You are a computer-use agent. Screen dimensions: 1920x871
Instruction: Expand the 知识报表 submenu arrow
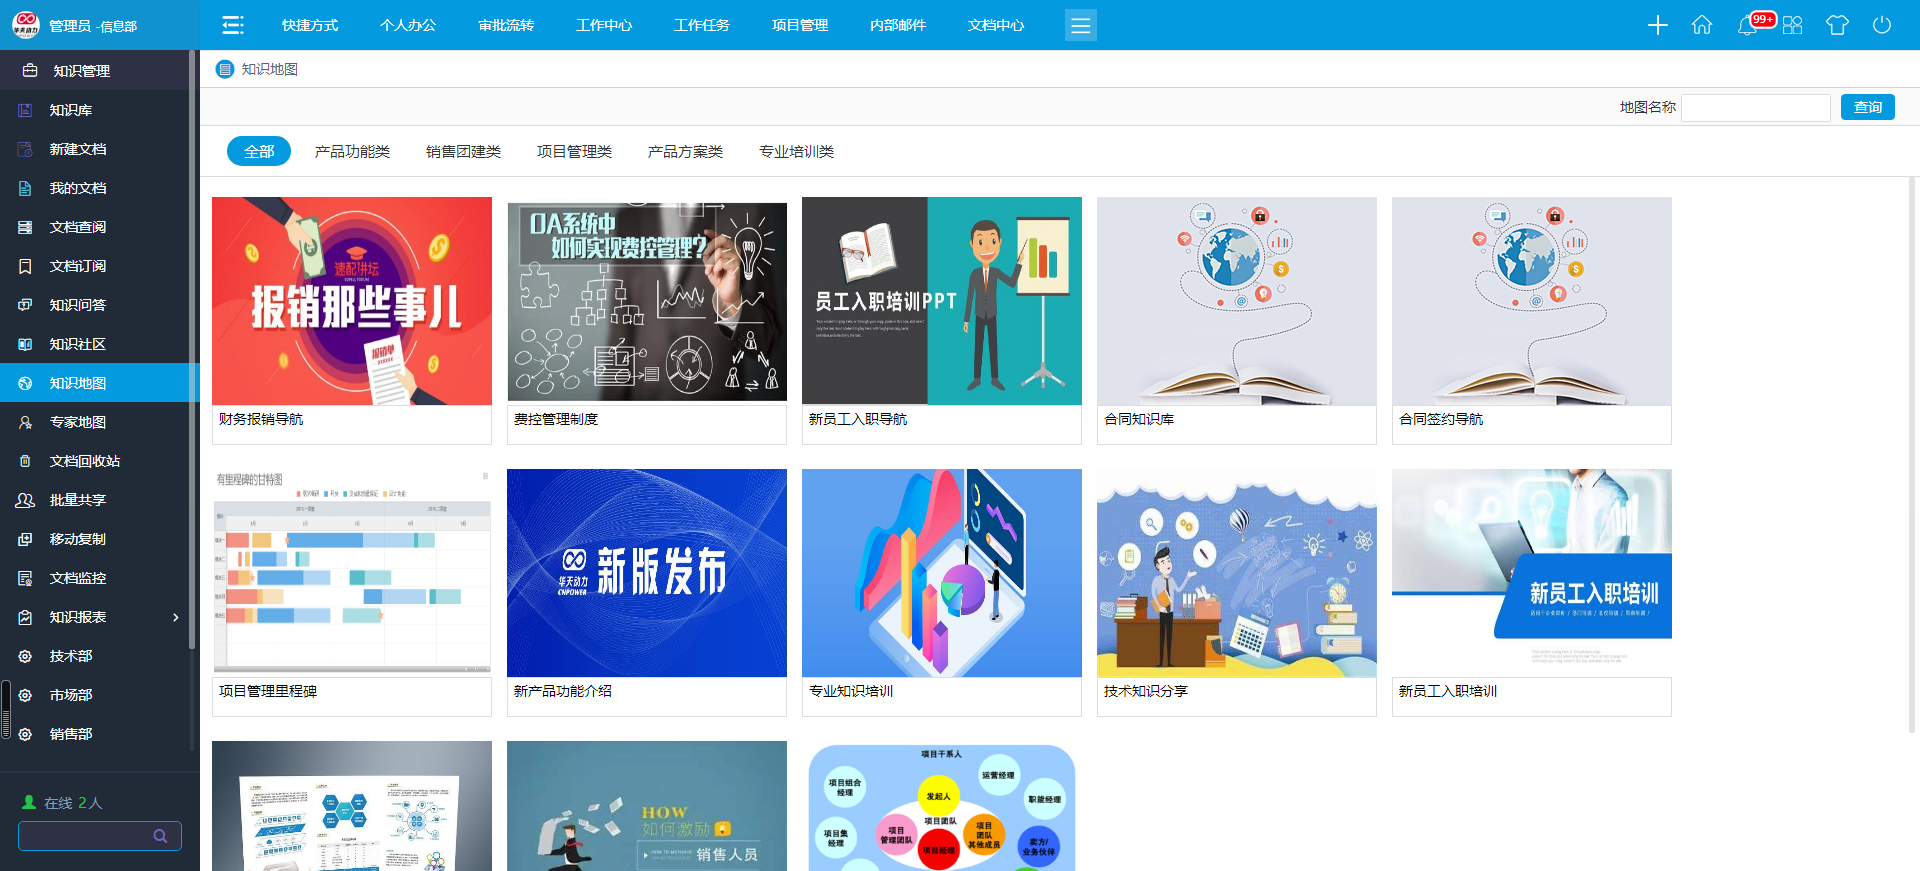[x=176, y=617]
